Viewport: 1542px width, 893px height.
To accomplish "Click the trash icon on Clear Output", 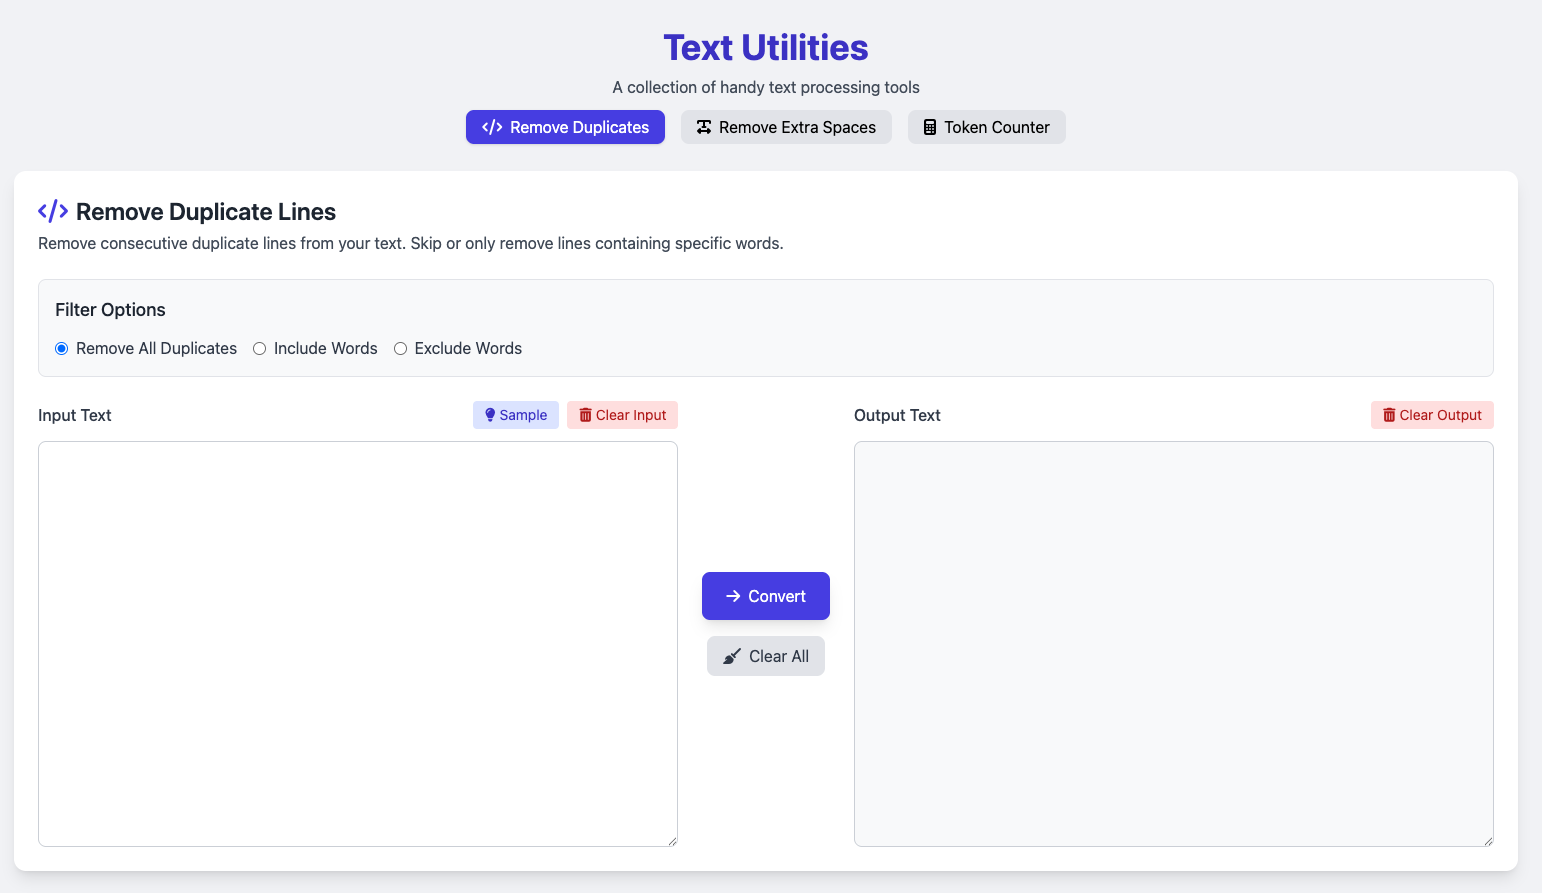I will (x=1388, y=415).
